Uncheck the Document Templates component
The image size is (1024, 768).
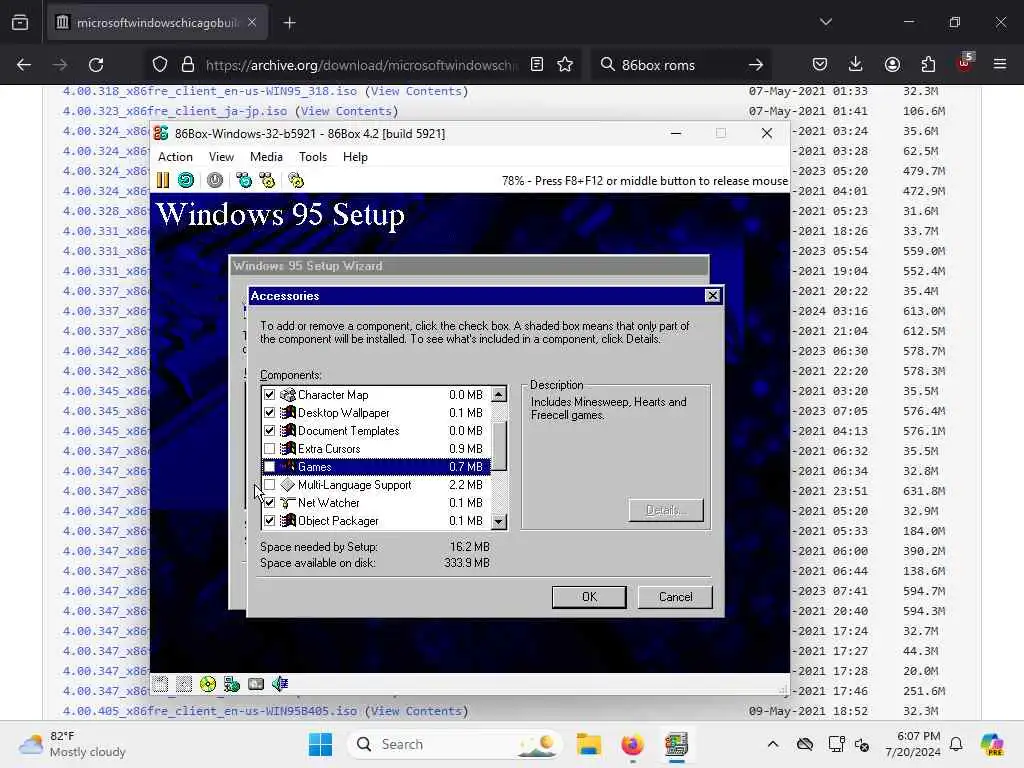point(269,430)
